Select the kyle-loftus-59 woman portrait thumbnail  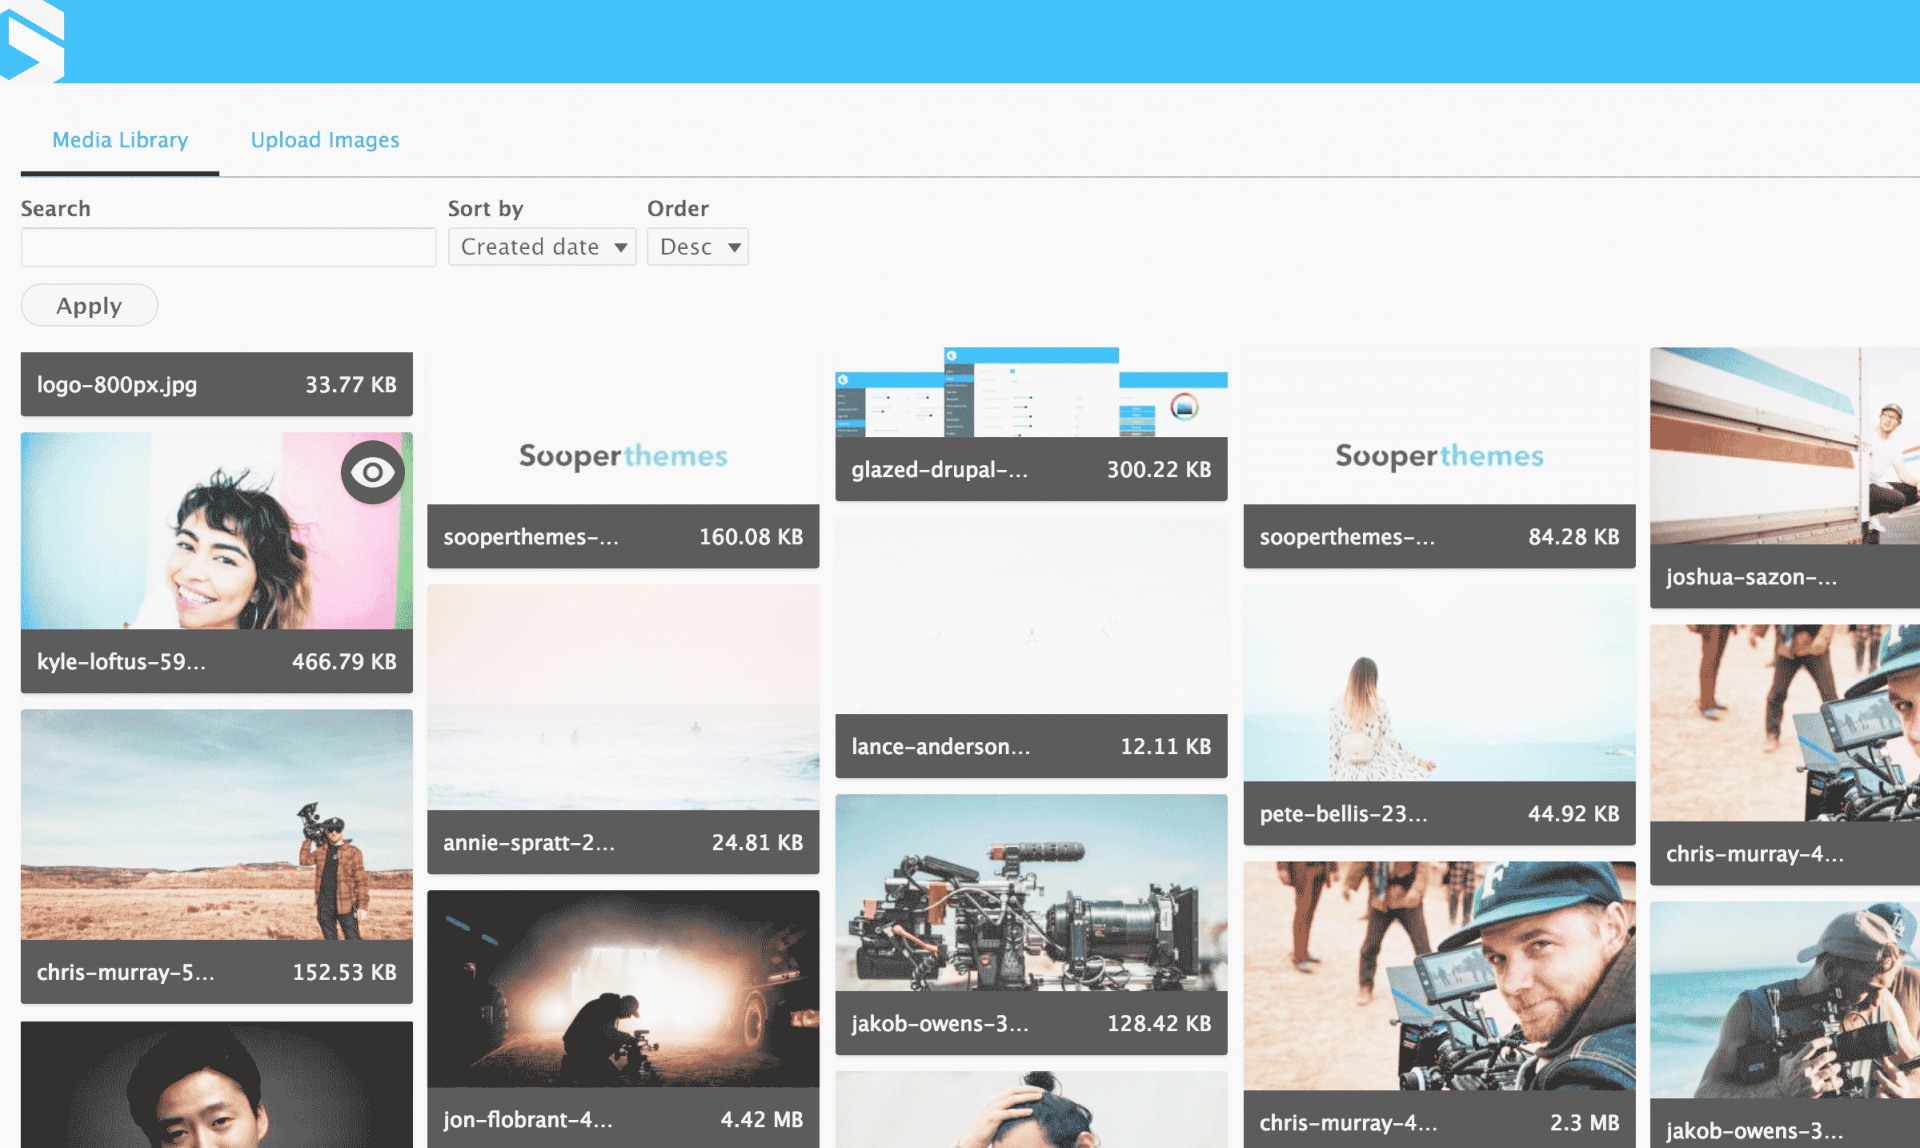[217, 531]
